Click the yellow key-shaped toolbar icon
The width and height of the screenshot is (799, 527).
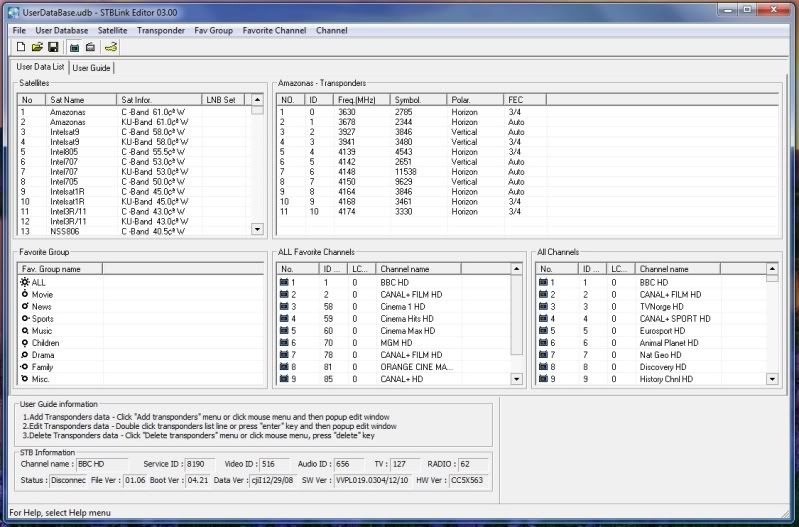[x=111, y=47]
